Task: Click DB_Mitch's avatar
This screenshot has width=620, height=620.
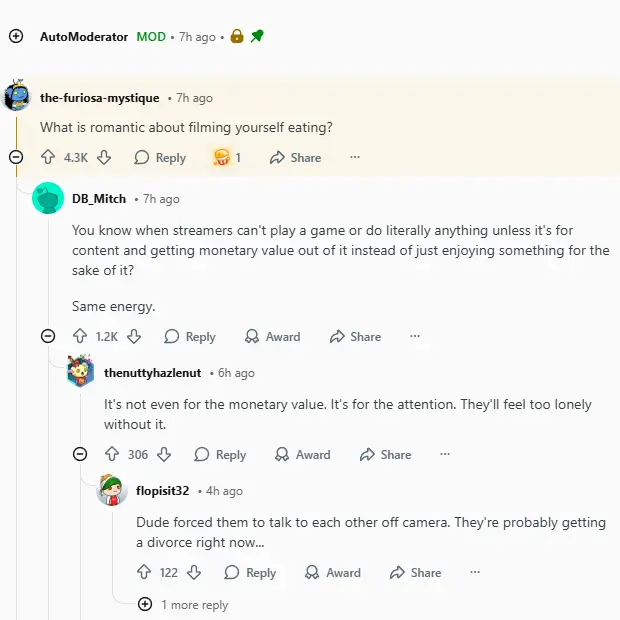Action: click(48, 198)
